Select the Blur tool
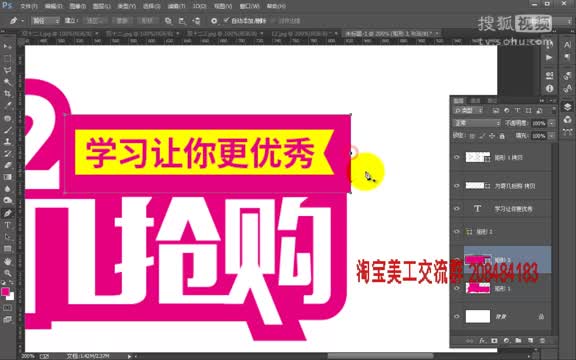Viewport: 576px width, 360px height. pos(7,189)
